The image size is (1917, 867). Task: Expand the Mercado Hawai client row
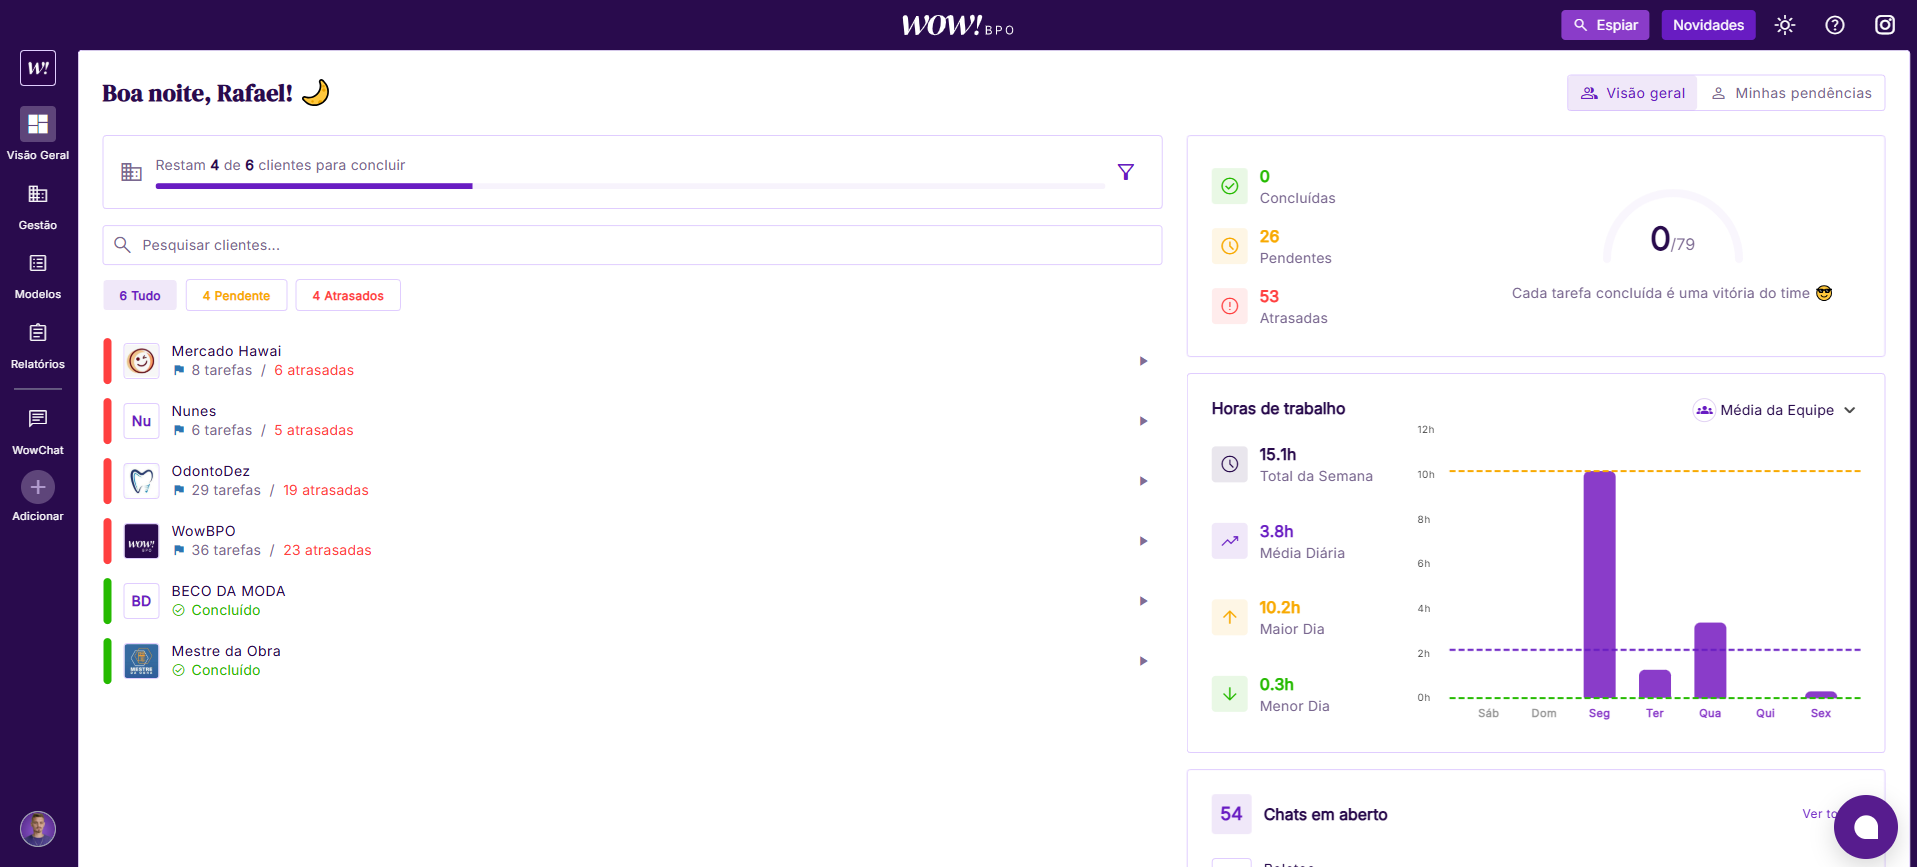click(x=1143, y=361)
